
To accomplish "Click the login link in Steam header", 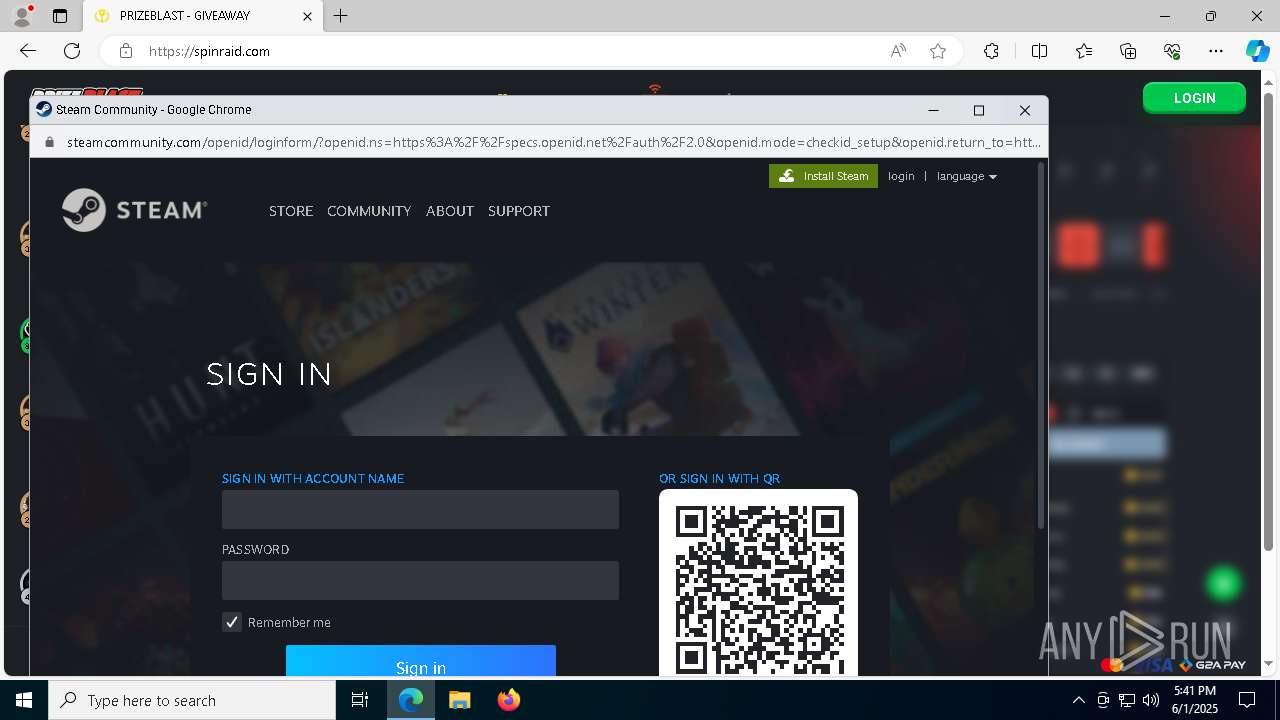I will 901,176.
